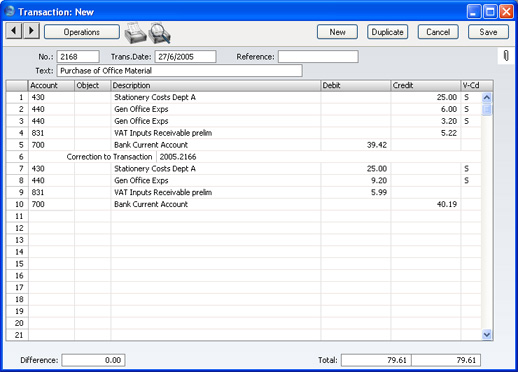
Task: Select credit amount 25.00 in row 1
Action: pyautogui.click(x=447, y=97)
